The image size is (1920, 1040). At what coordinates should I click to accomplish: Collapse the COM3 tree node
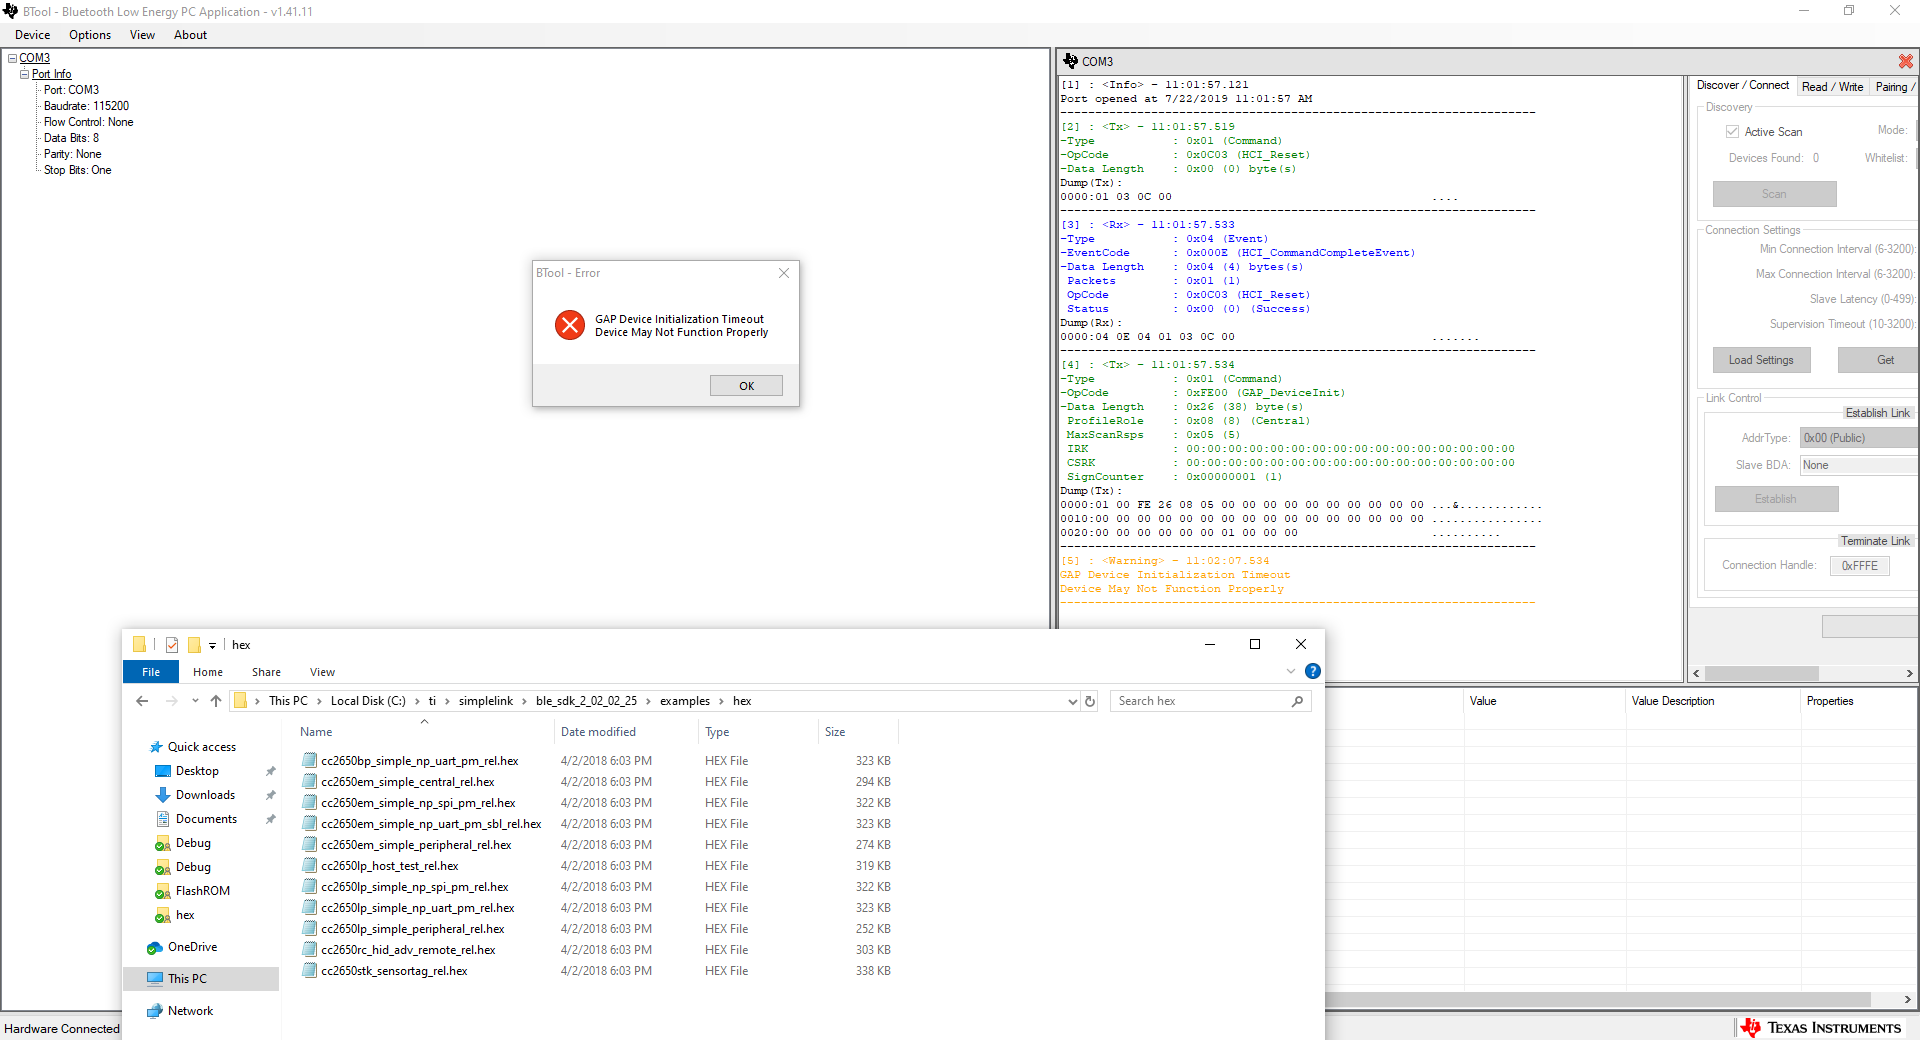(12, 58)
